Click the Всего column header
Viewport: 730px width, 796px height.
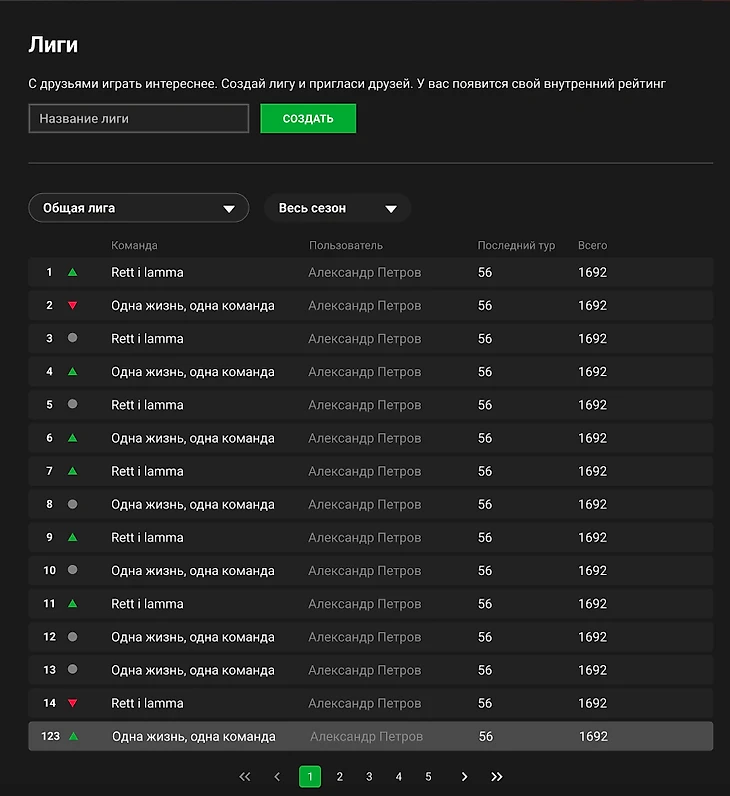(x=592, y=245)
